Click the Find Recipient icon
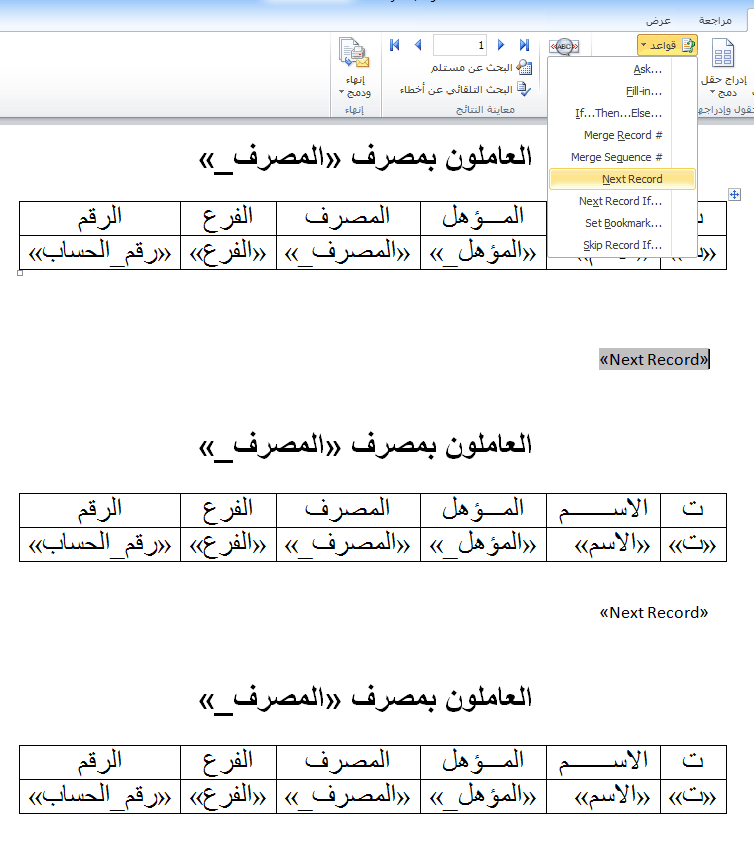Image resolution: width=754 pixels, height=852 pixels. pyautogui.click(x=523, y=67)
